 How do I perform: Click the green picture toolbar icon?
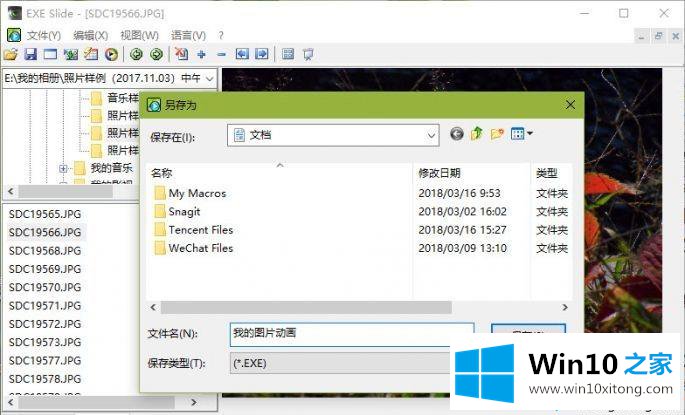(x=71, y=54)
